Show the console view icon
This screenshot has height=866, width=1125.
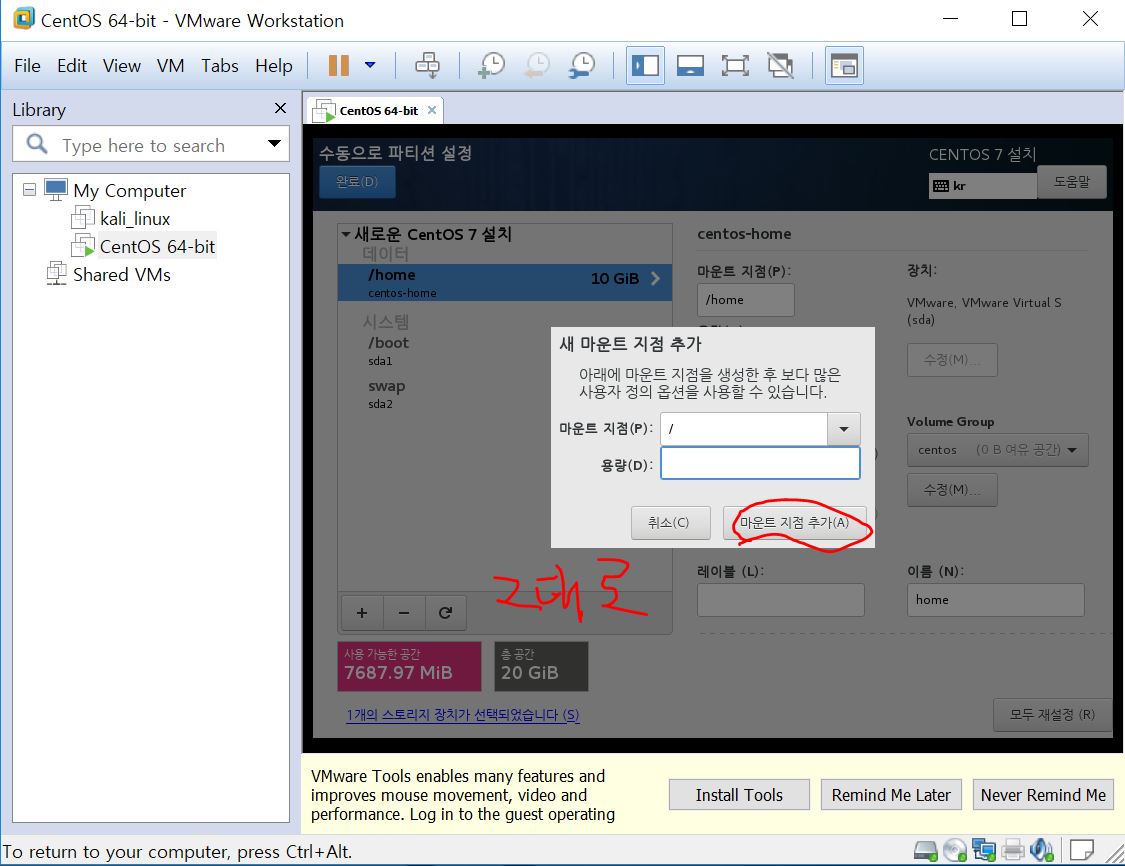click(x=844, y=65)
